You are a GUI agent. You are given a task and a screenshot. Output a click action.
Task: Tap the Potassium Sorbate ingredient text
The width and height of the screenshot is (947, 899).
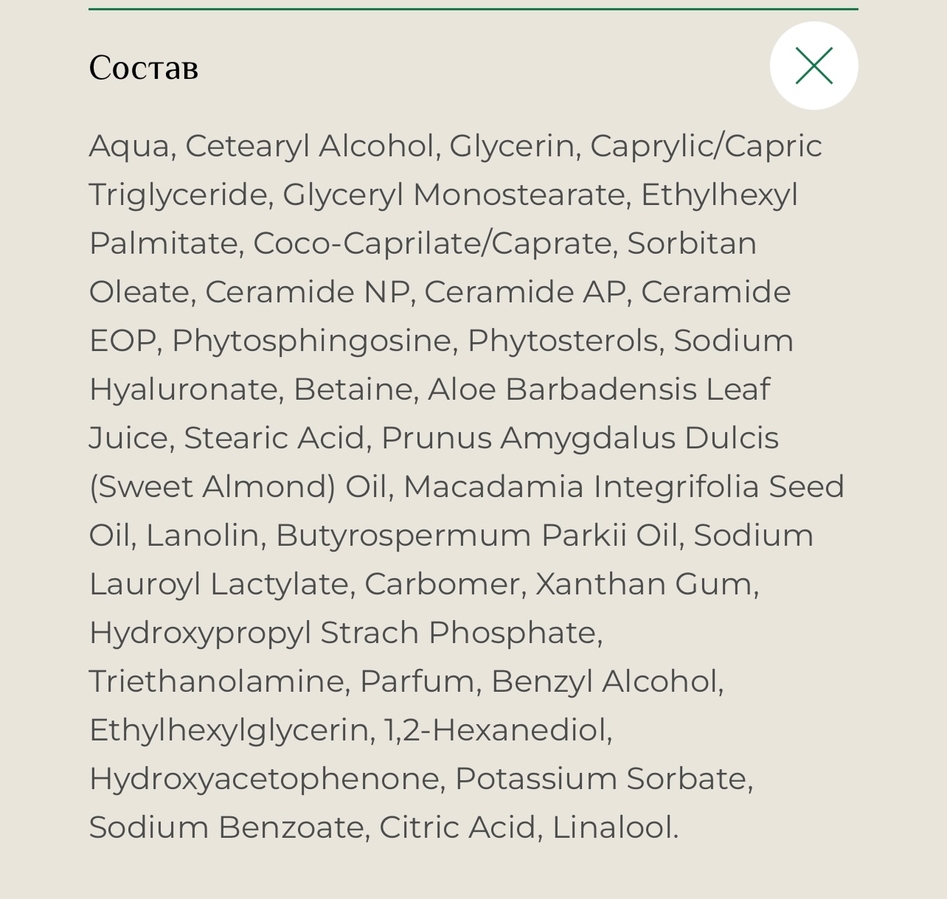click(x=600, y=779)
